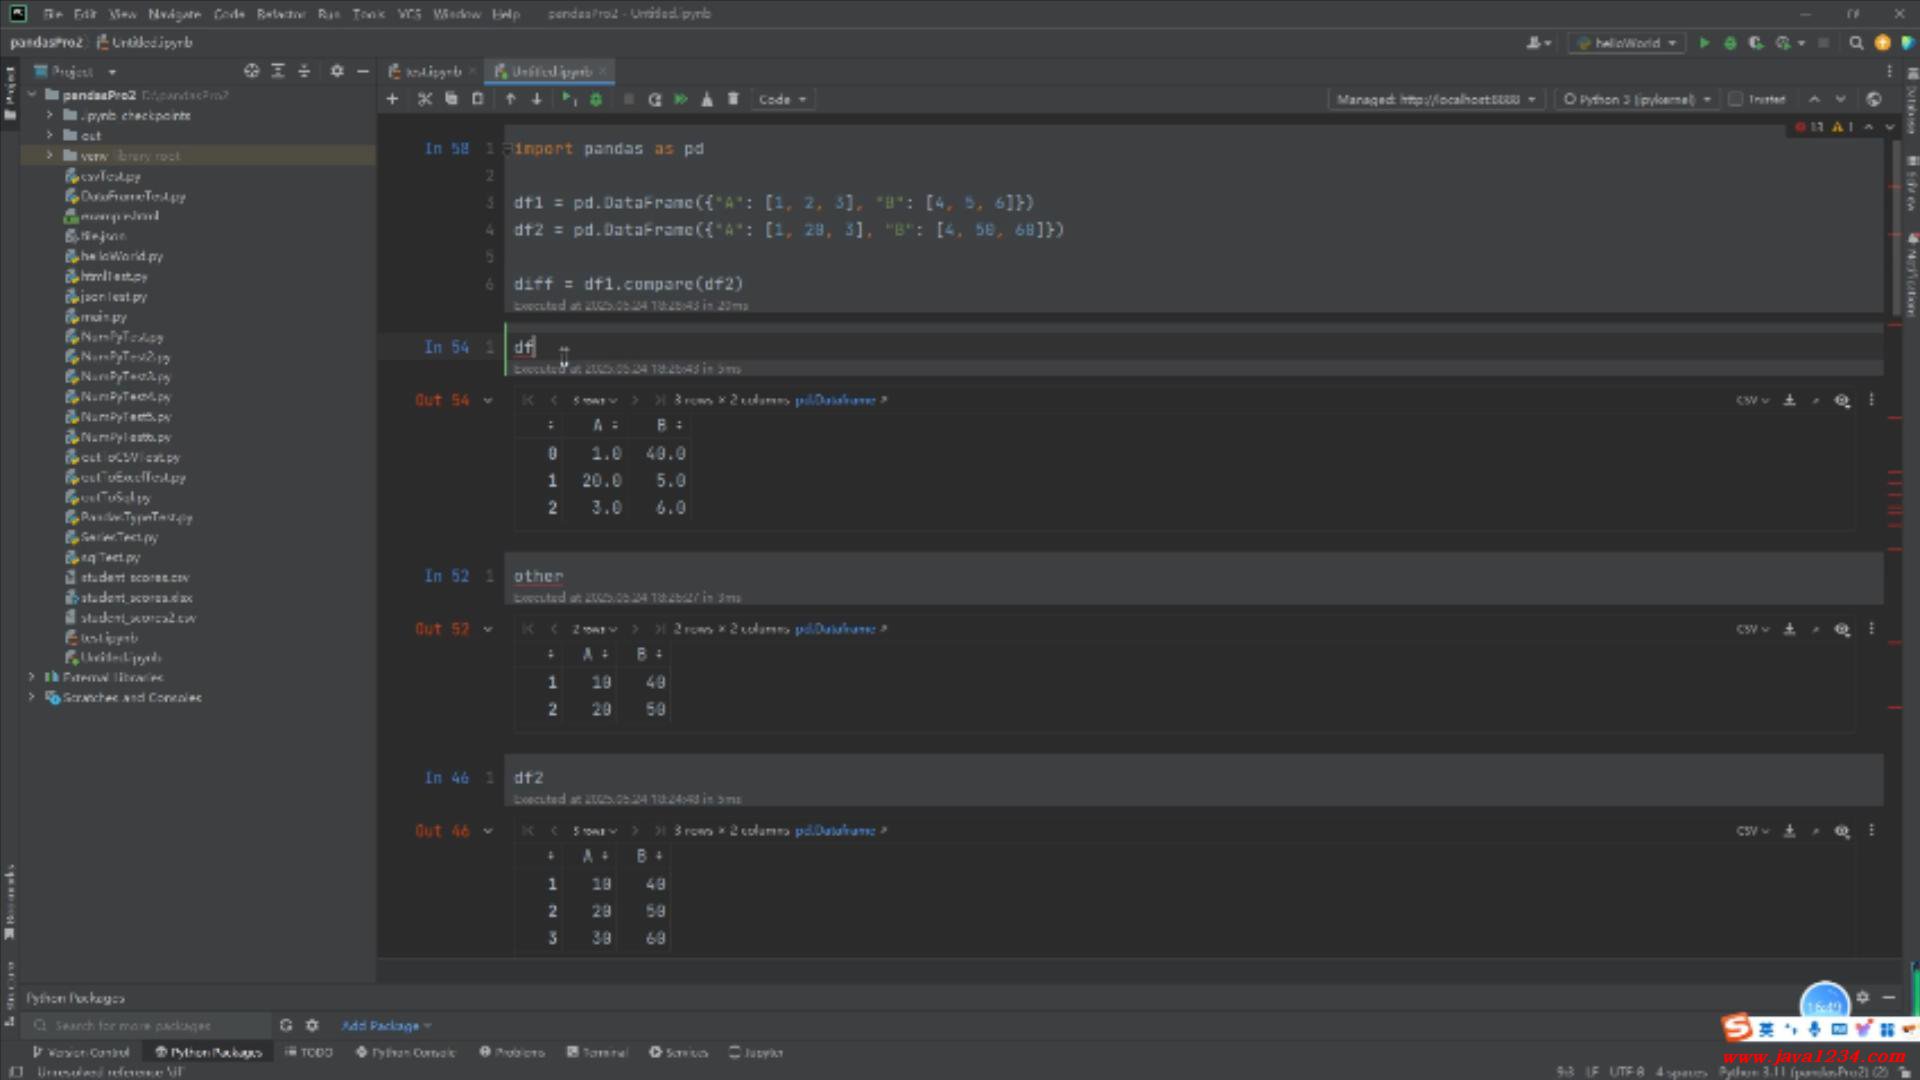Collapse the Out 54 output

tap(488, 400)
